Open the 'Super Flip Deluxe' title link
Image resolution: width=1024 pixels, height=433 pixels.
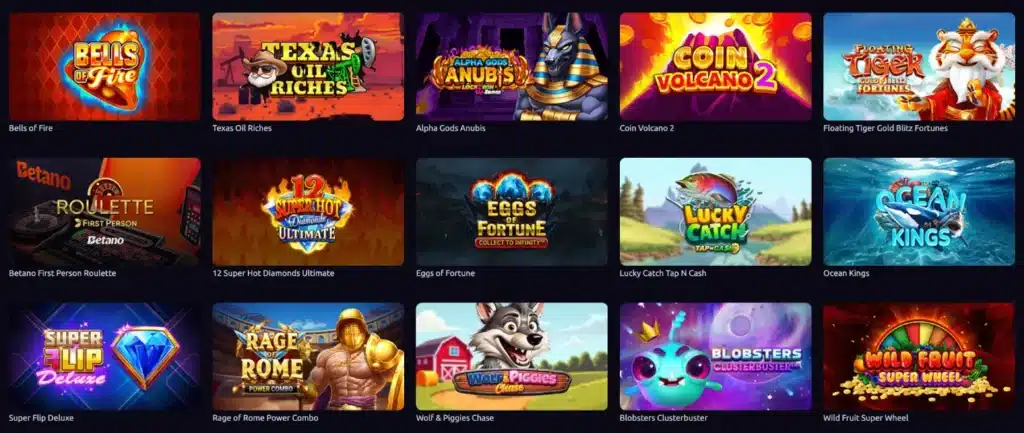pos(41,419)
